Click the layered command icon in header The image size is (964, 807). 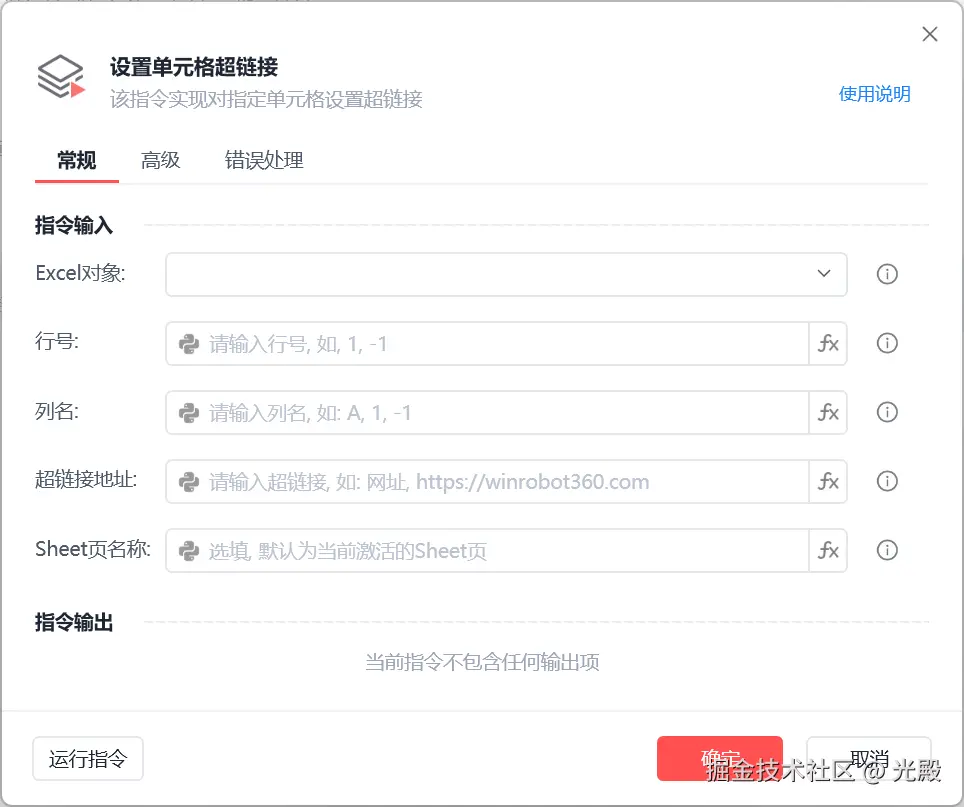60,77
